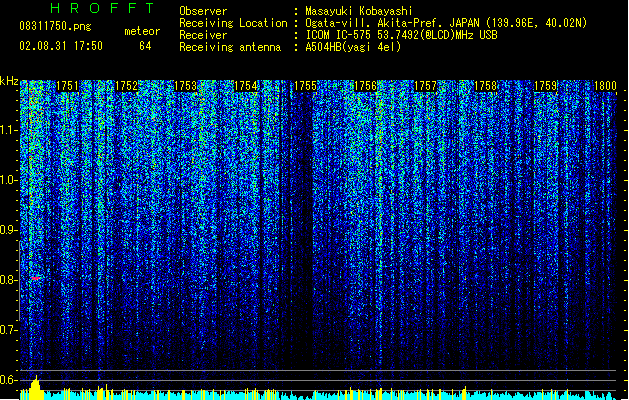Click the 1754 time marker
Viewport: 629px width, 400px height.
(246, 86)
